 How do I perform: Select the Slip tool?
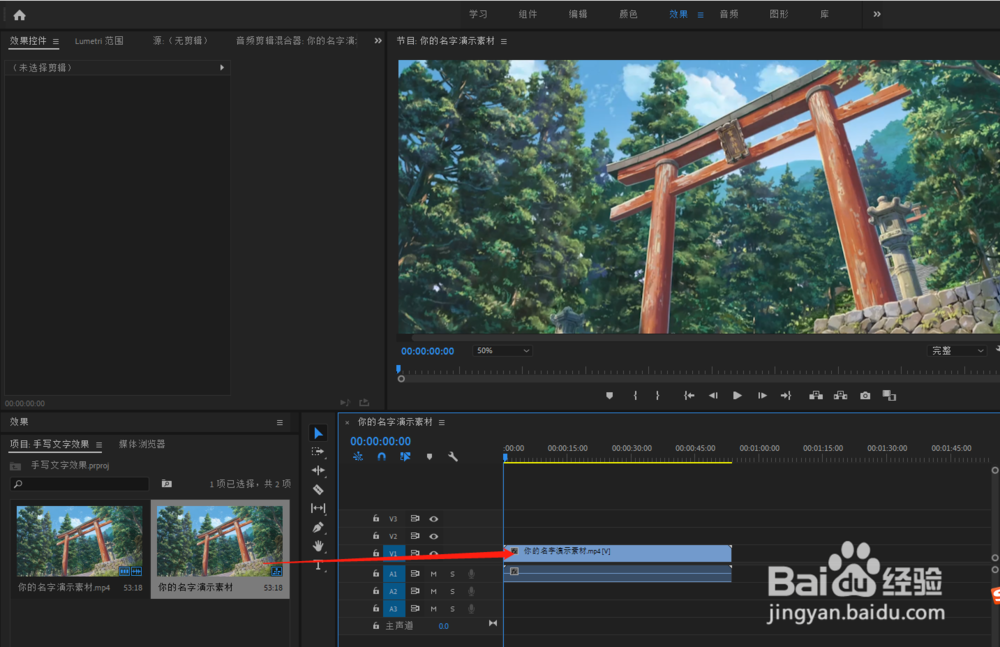pos(318,508)
